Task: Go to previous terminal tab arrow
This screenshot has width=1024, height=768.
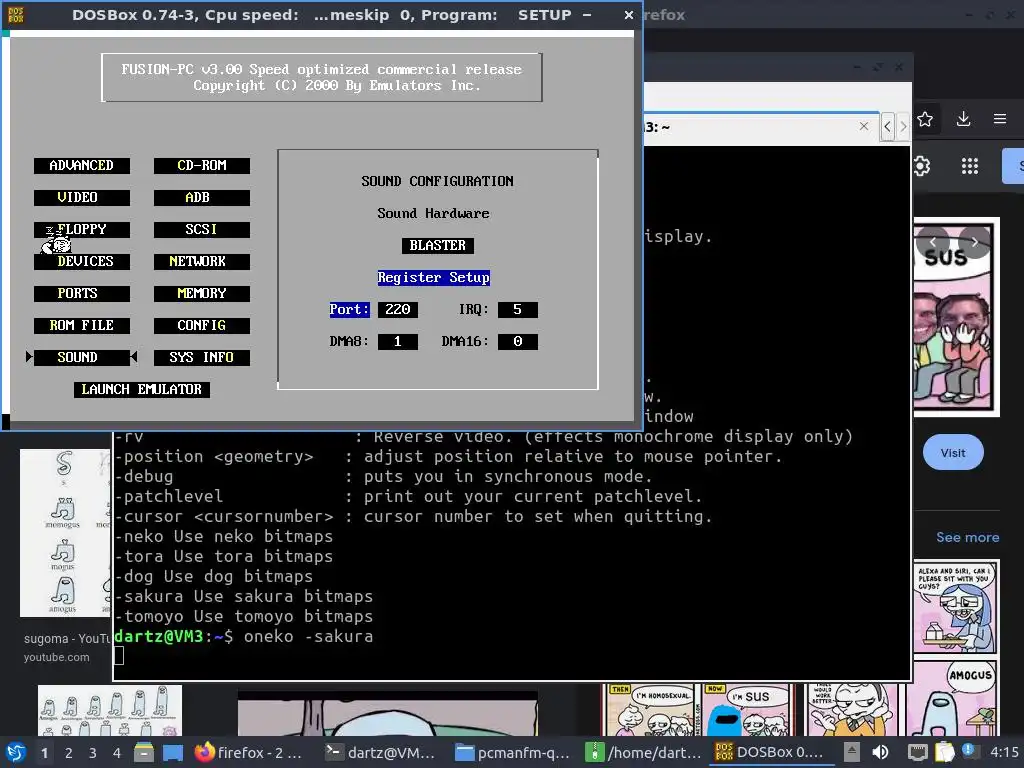Action: [x=887, y=126]
